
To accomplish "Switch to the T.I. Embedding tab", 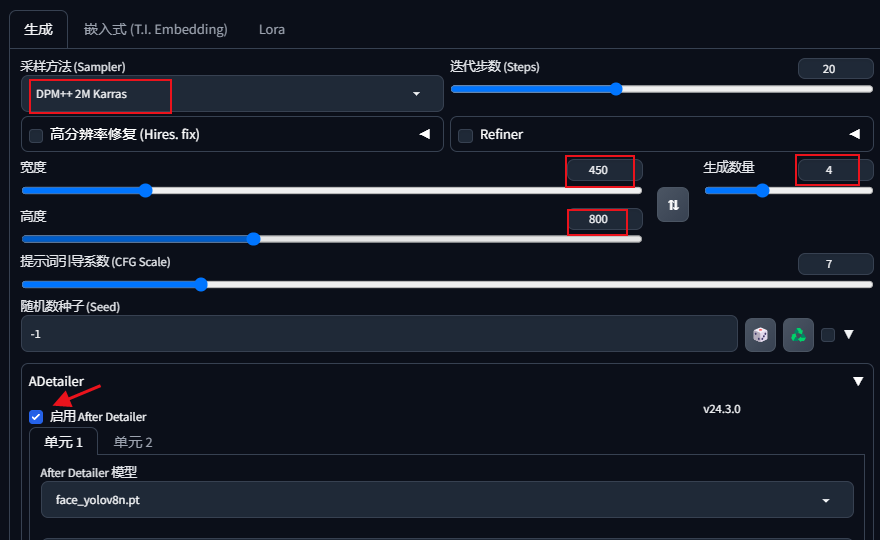I will 155,29.
